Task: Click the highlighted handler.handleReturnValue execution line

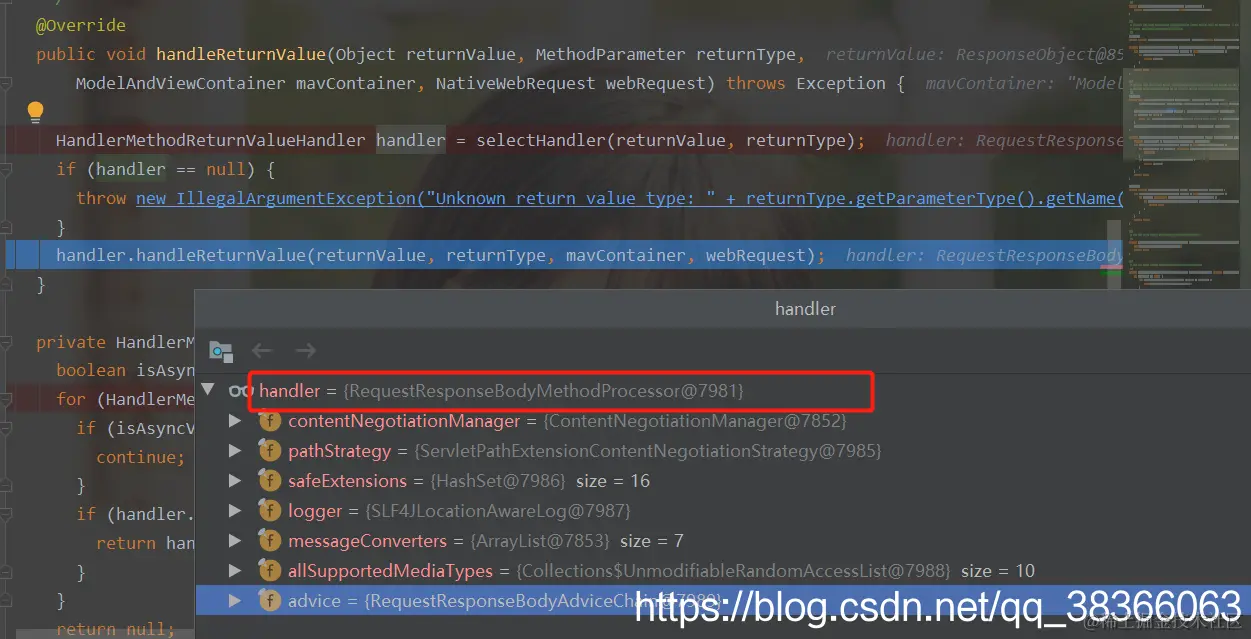Action: point(562,255)
